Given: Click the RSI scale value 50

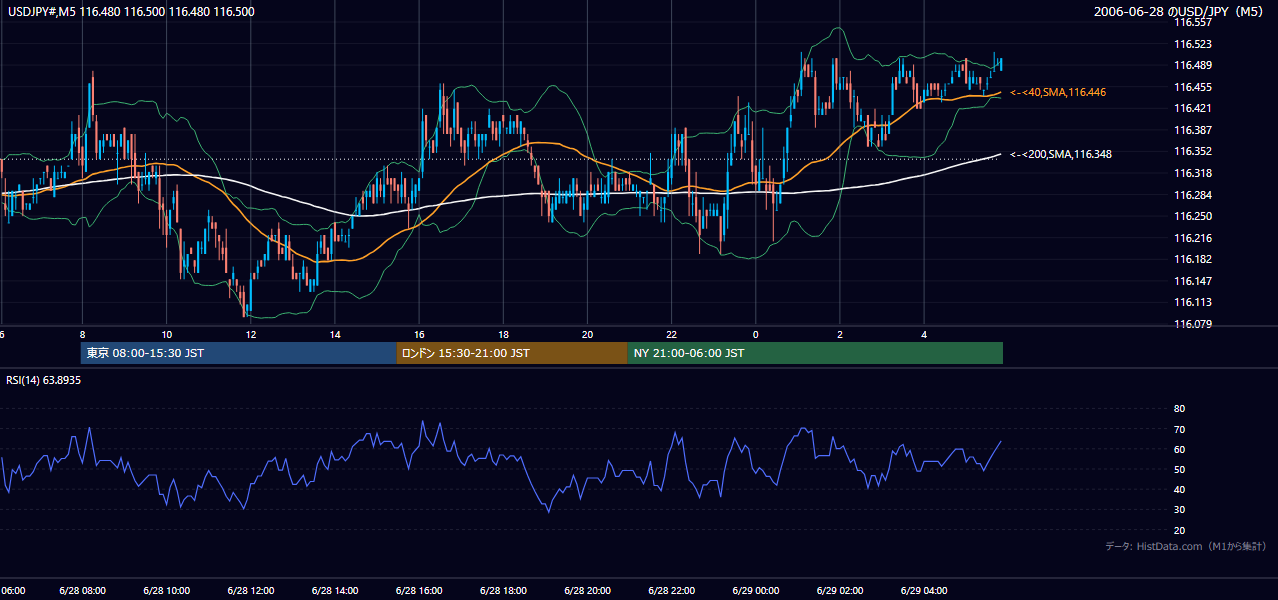Looking at the screenshot, I should (1179, 469).
